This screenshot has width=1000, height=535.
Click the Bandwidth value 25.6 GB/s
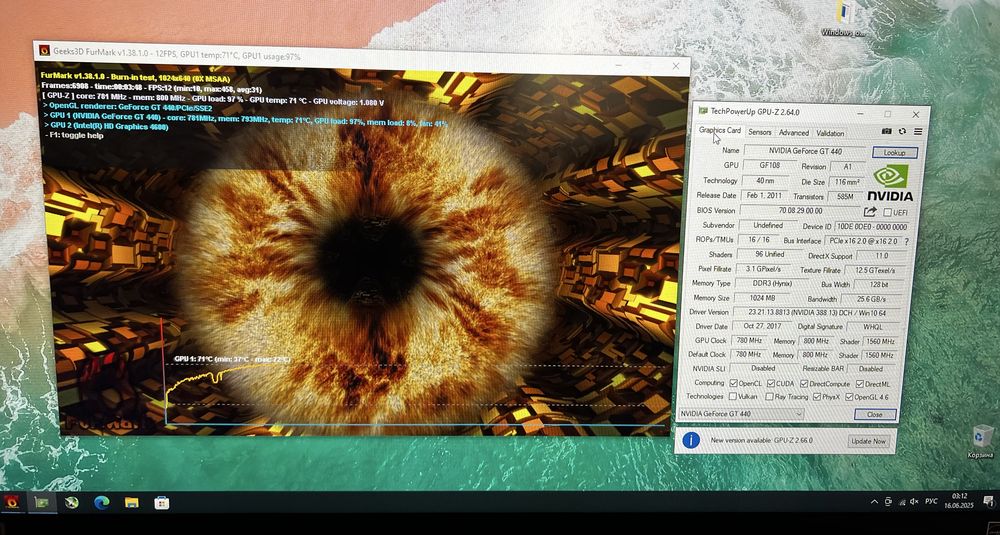[872, 299]
